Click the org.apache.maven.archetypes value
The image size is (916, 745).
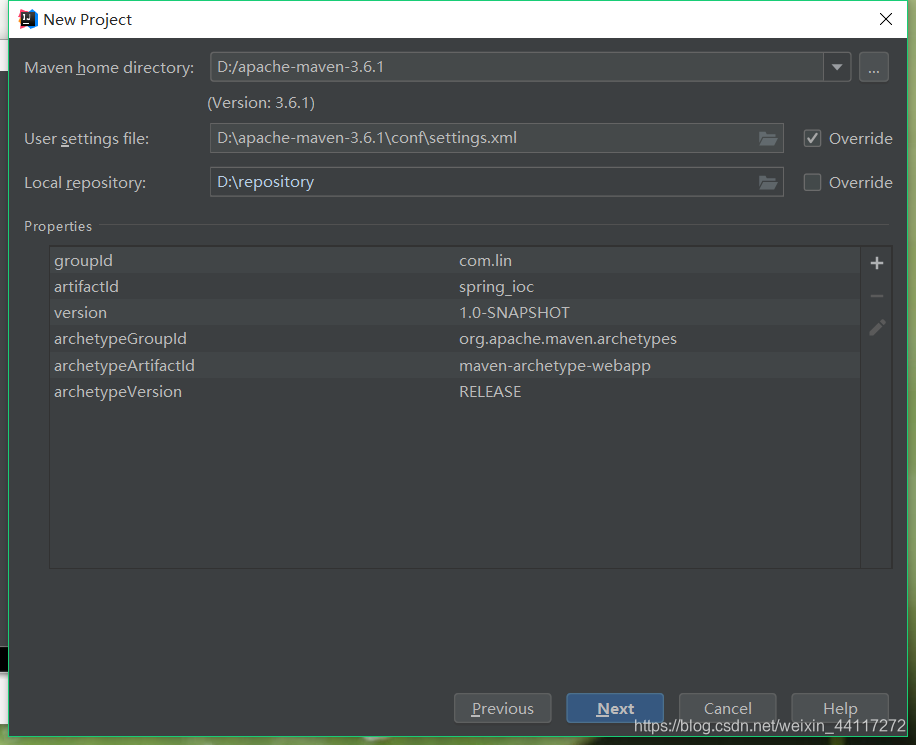568,339
